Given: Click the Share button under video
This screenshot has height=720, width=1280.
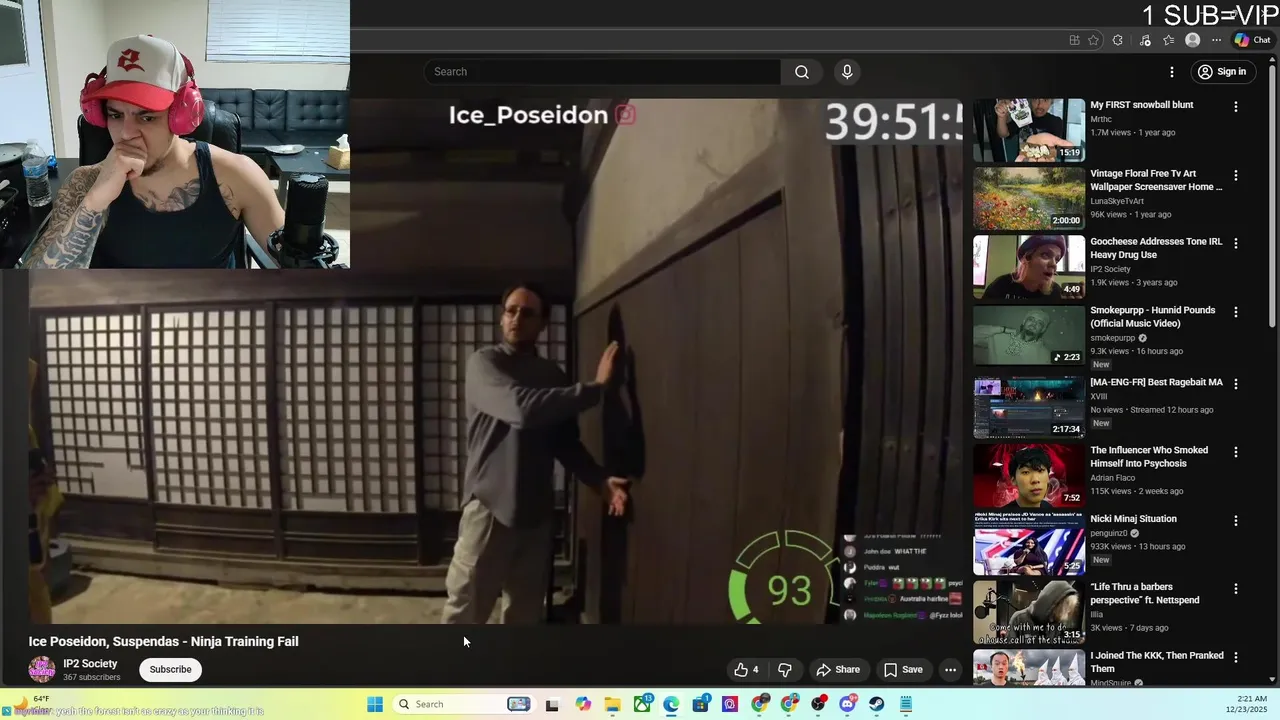Looking at the screenshot, I should [x=838, y=670].
